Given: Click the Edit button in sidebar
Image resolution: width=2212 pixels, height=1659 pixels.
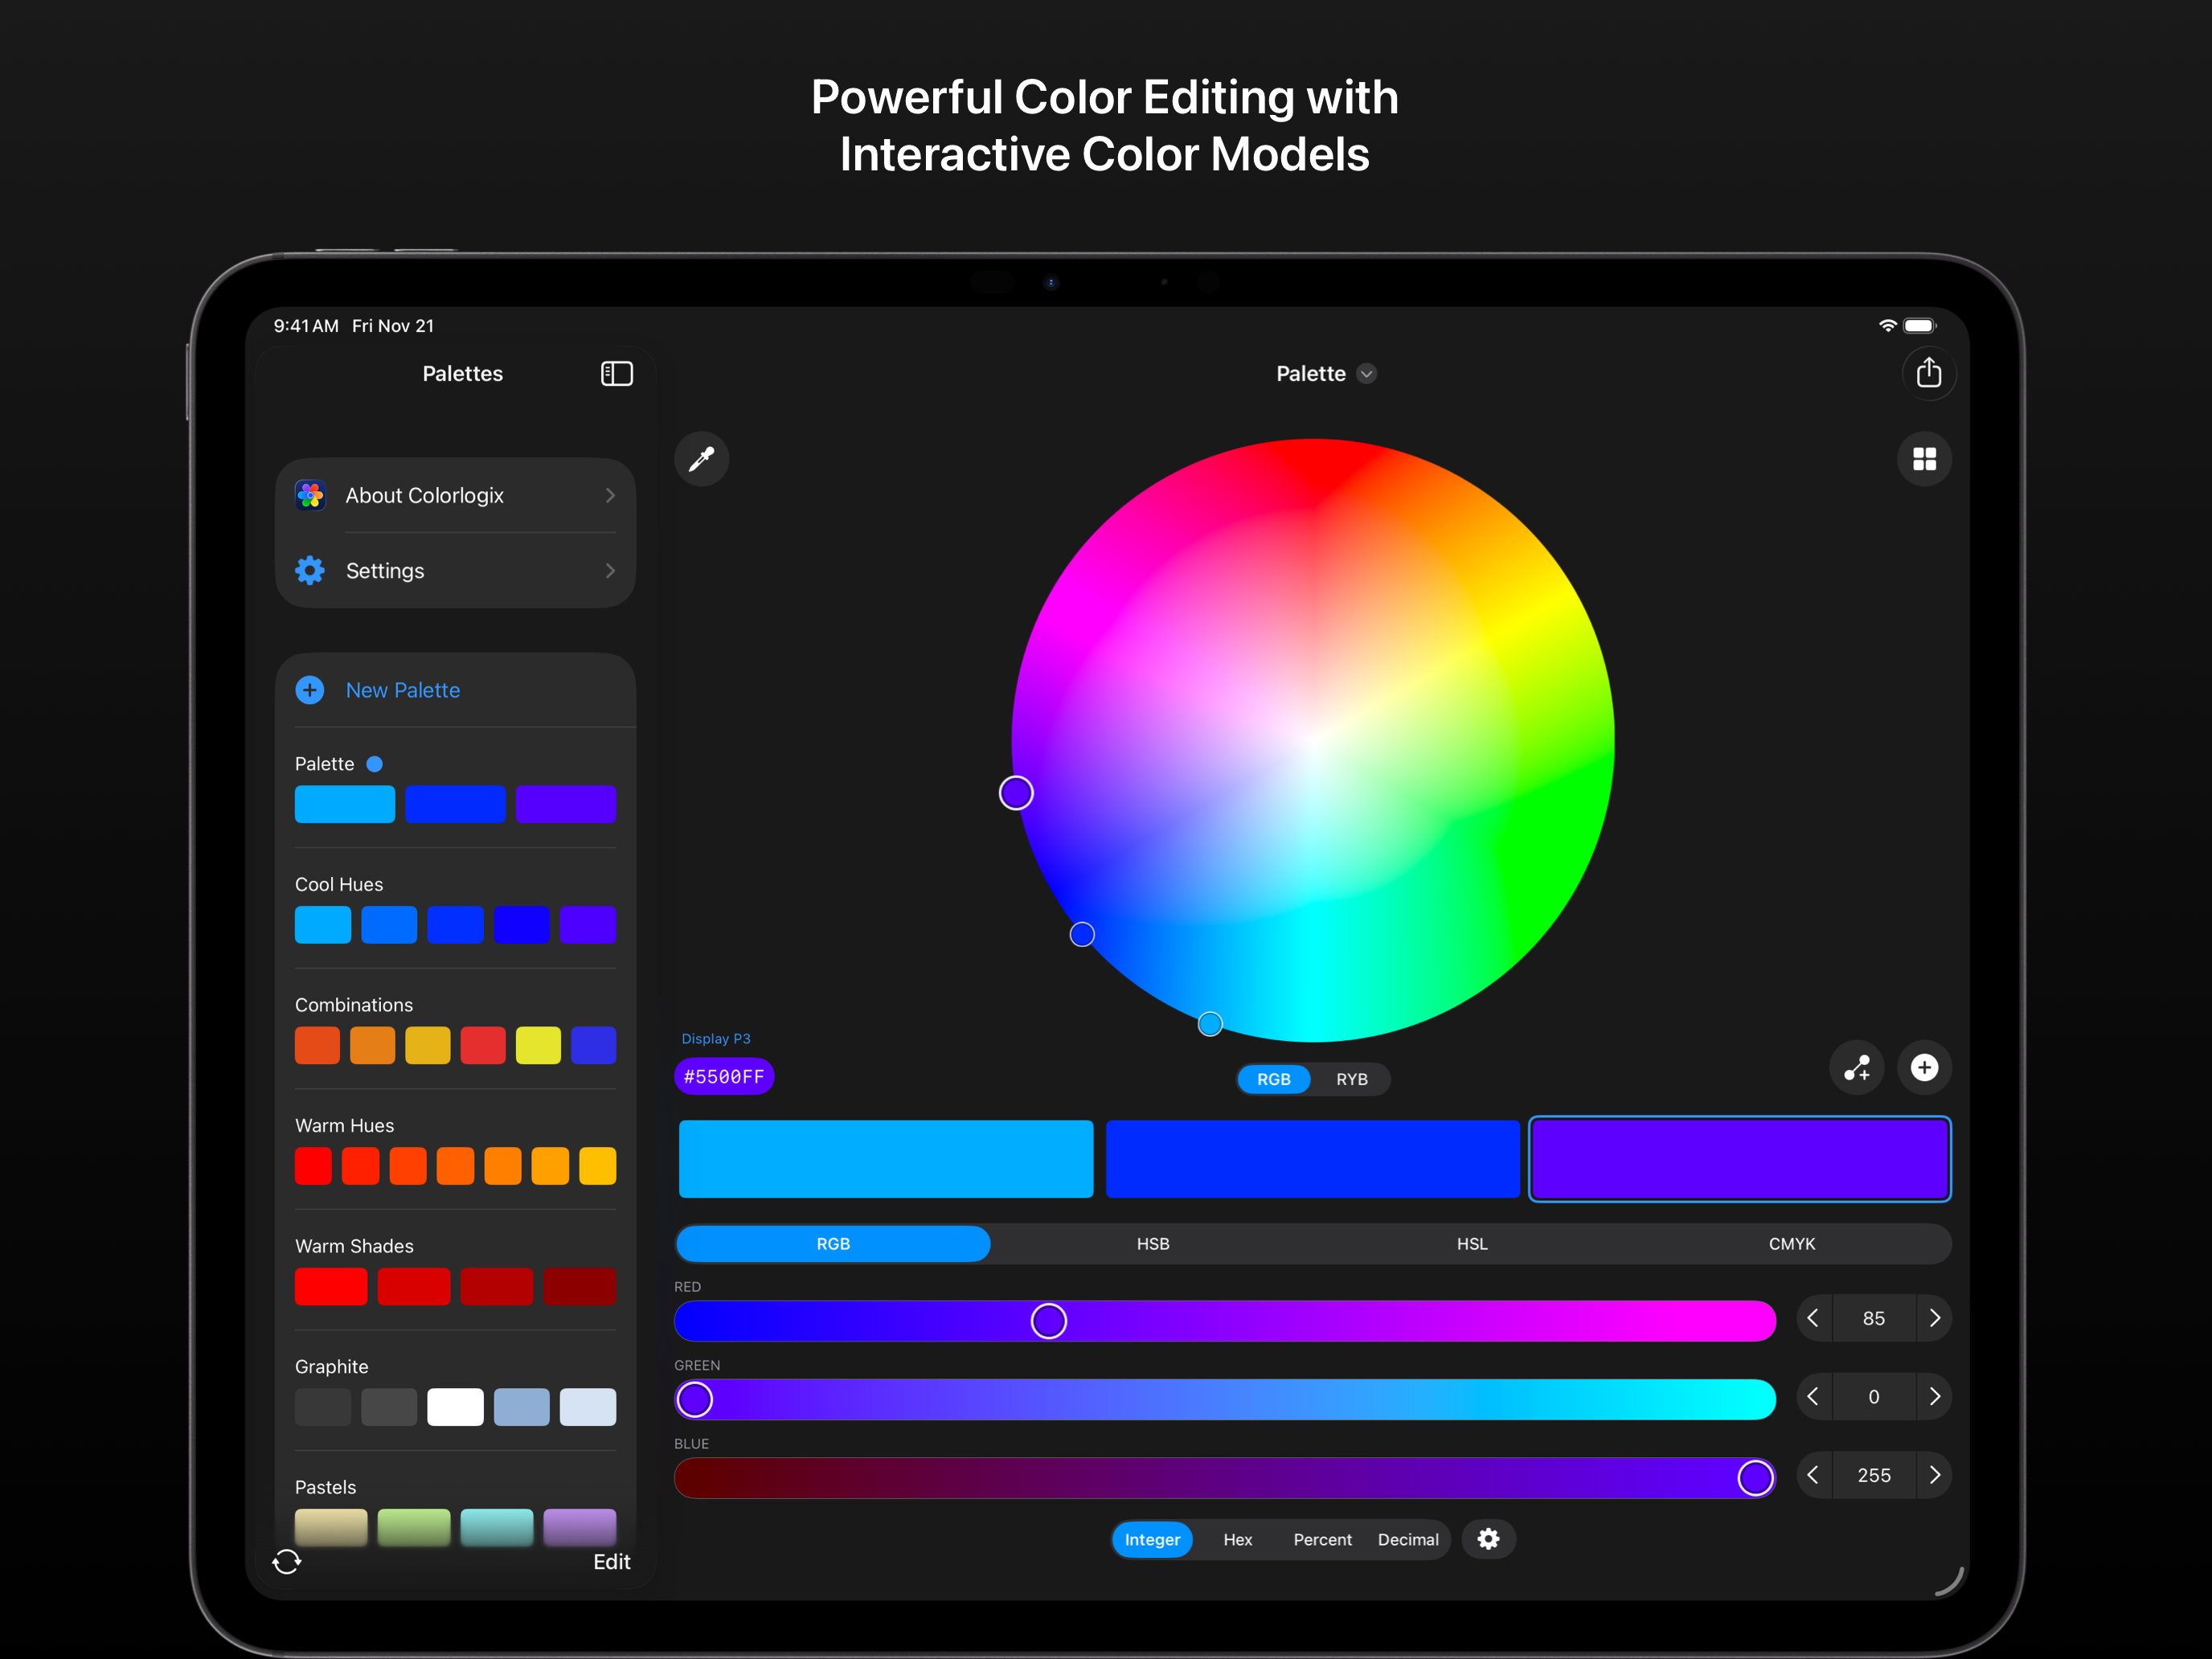Looking at the screenshot, I should (611, 1561).
